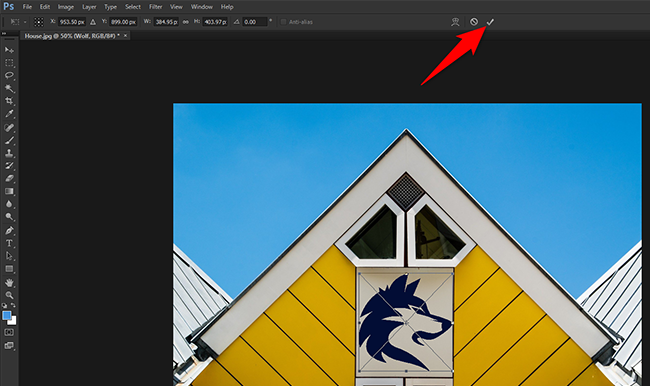Toggle the Anti-alias checkbox
This screenshot has height=386, width=650.
(x=284, y=22)
